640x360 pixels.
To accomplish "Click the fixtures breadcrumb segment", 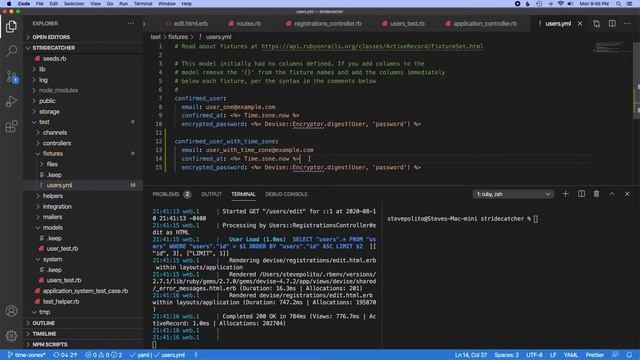I will [x=178, y=37].
